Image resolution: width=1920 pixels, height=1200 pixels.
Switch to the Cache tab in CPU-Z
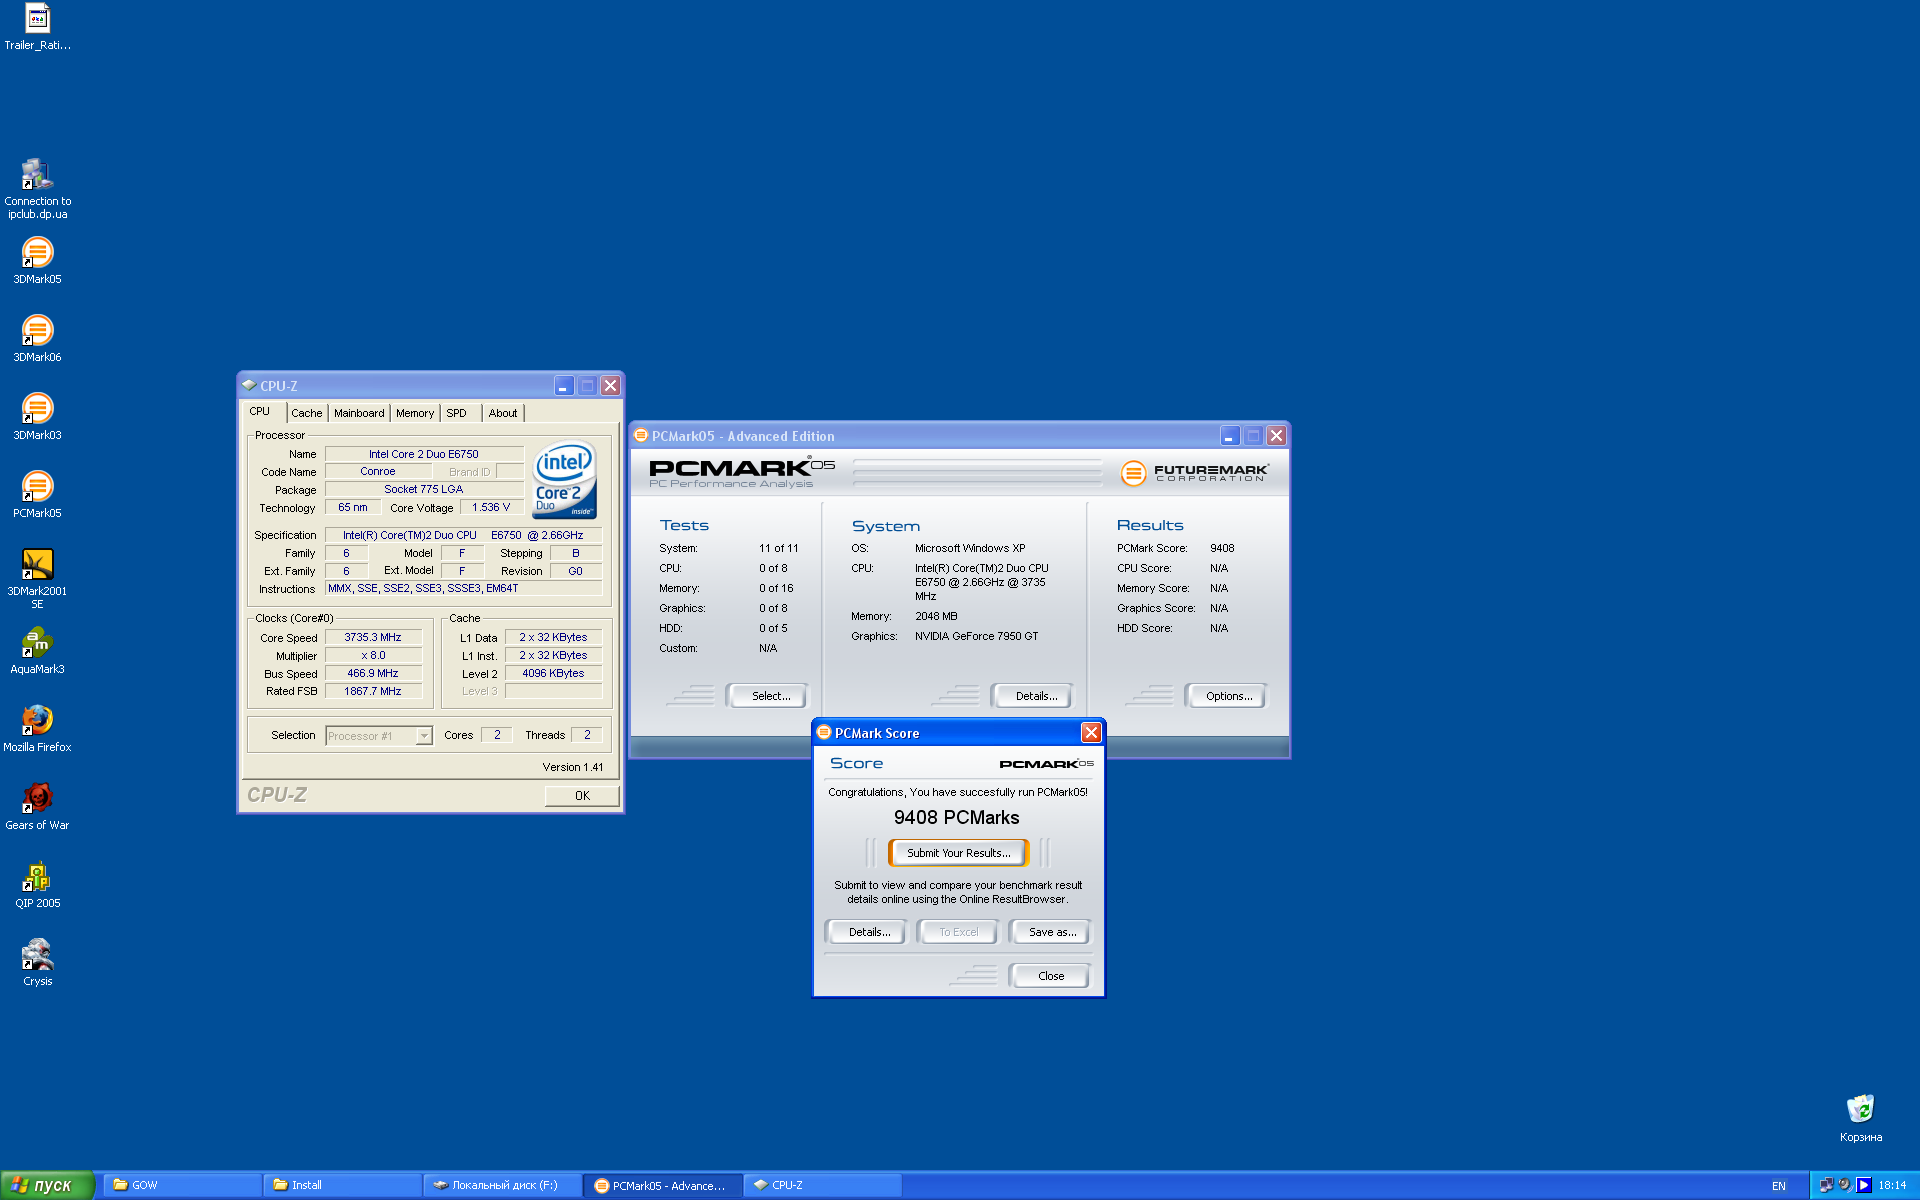[x=307, y=413]
